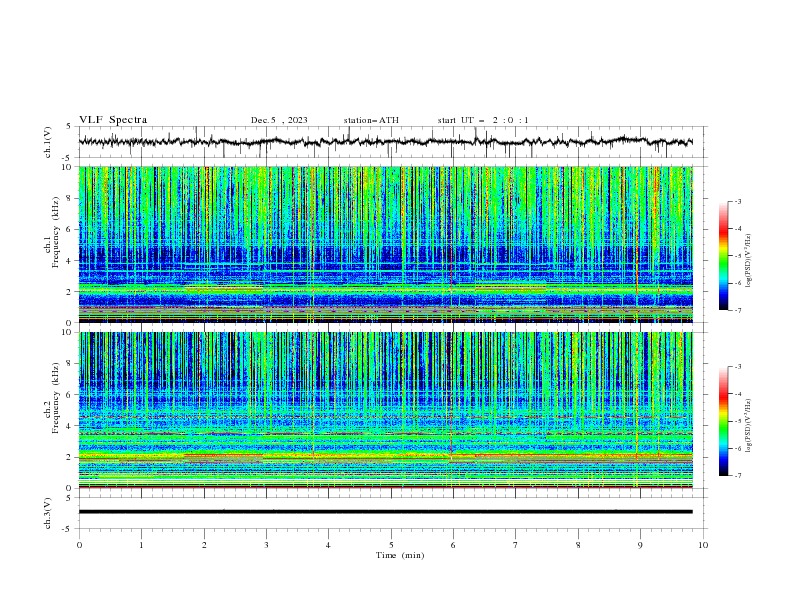This screenshot has height=612, width=792.
Task: Click the ch.1 spectrogram PSD color bar
Action: pyautogui.click(x=723, y=256)
